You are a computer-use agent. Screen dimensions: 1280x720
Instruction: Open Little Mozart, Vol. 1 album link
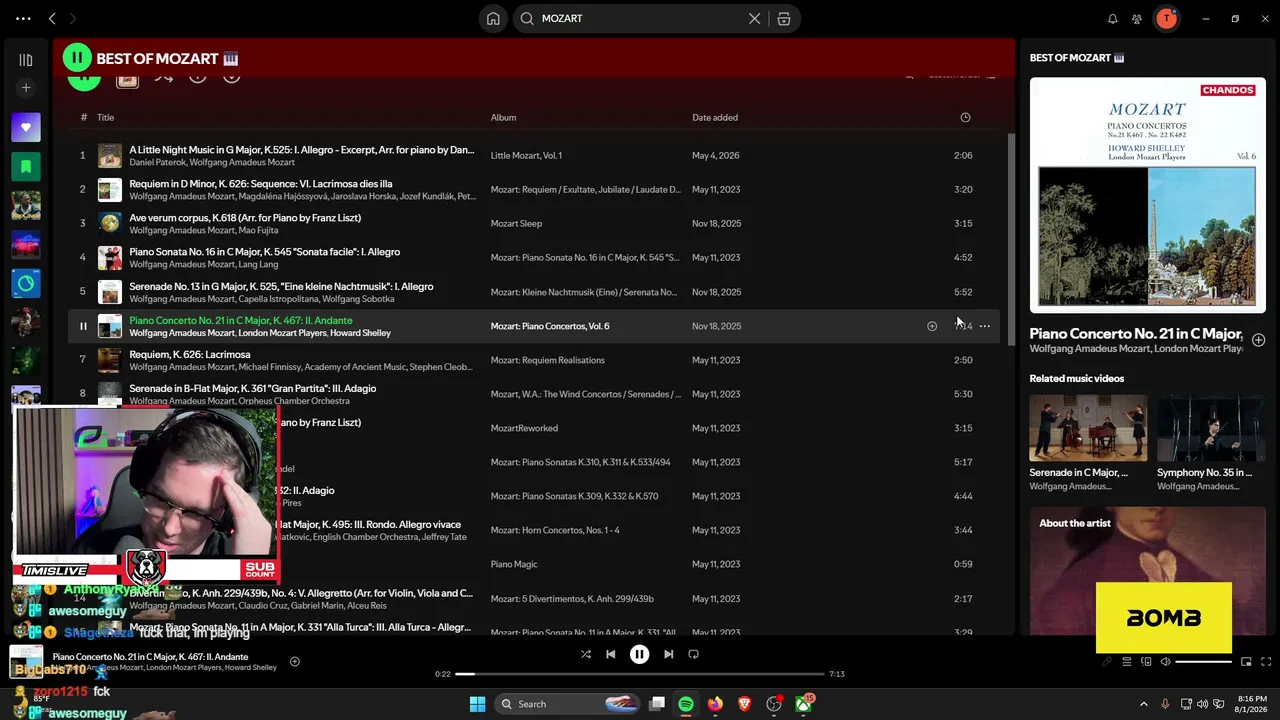point(526,155)
